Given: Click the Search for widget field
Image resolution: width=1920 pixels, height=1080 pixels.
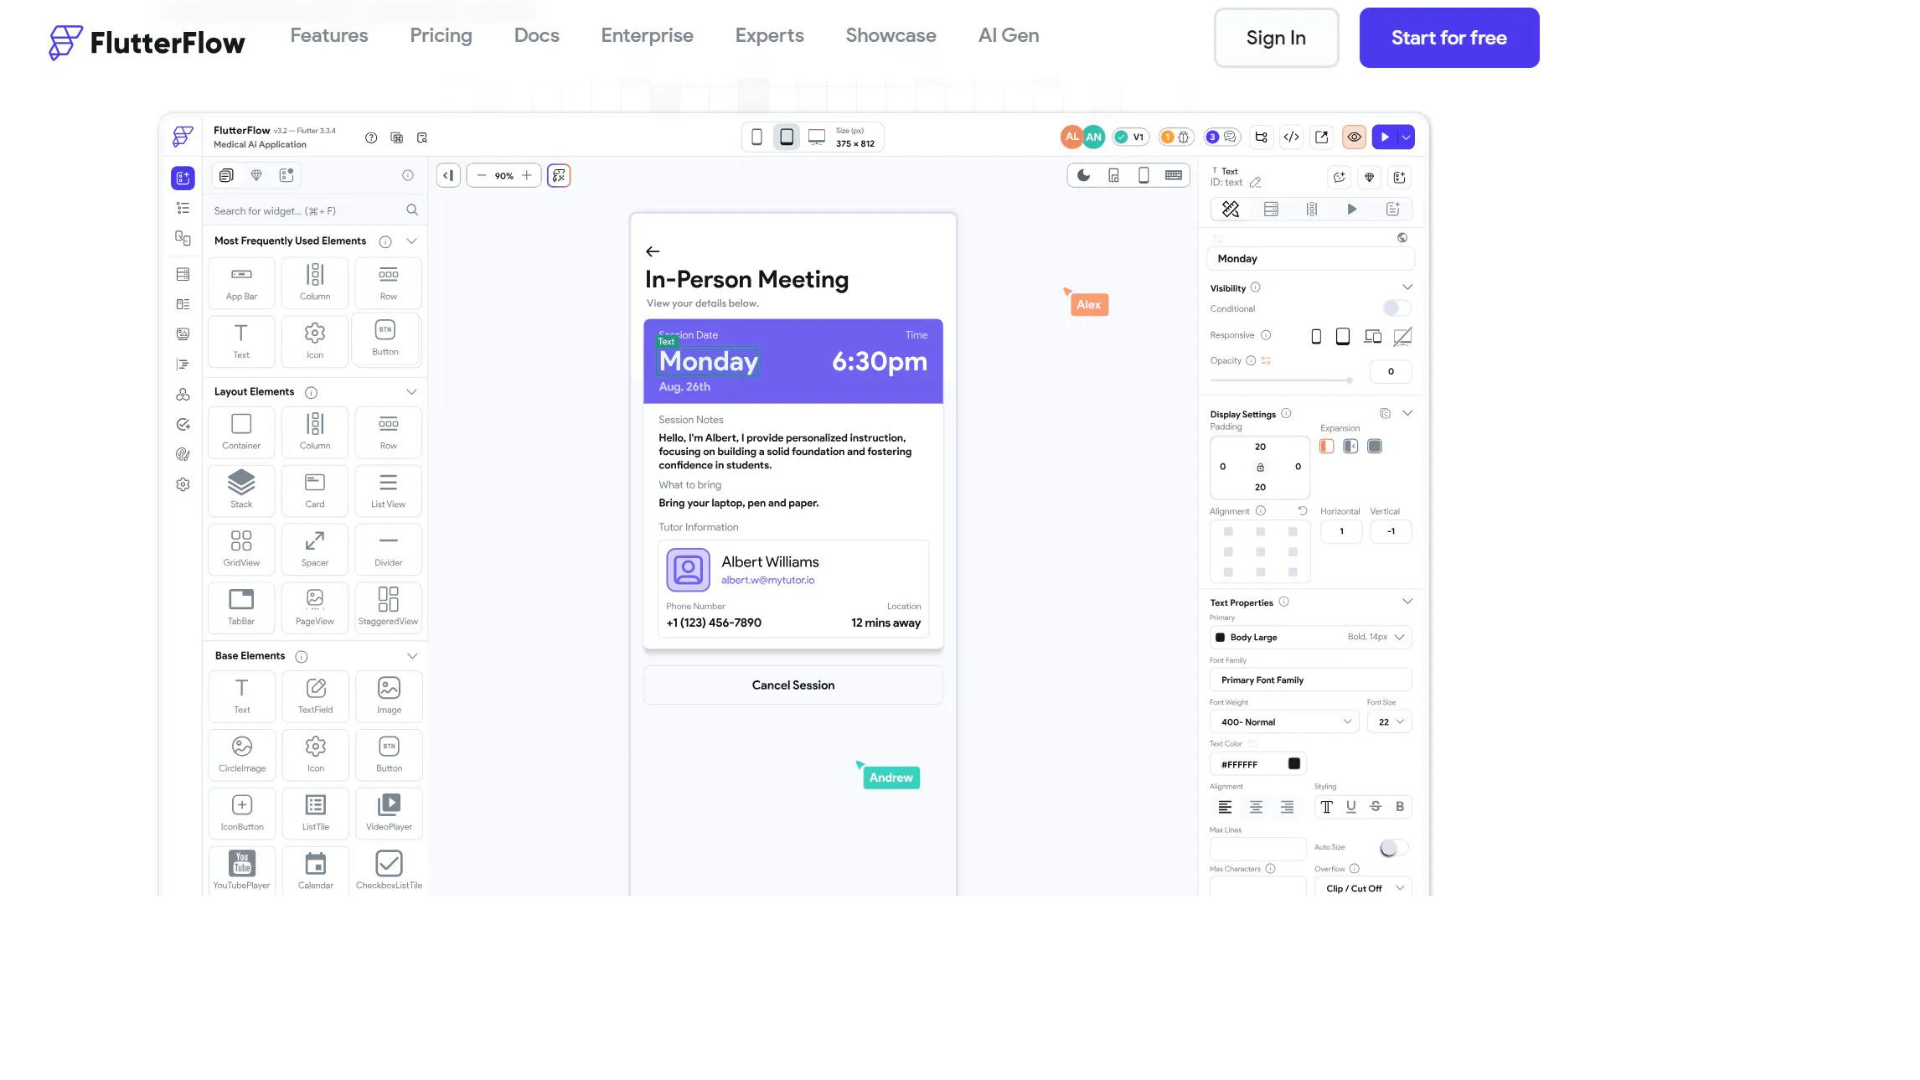Looking at the screenshot, I should pos(300,211).
